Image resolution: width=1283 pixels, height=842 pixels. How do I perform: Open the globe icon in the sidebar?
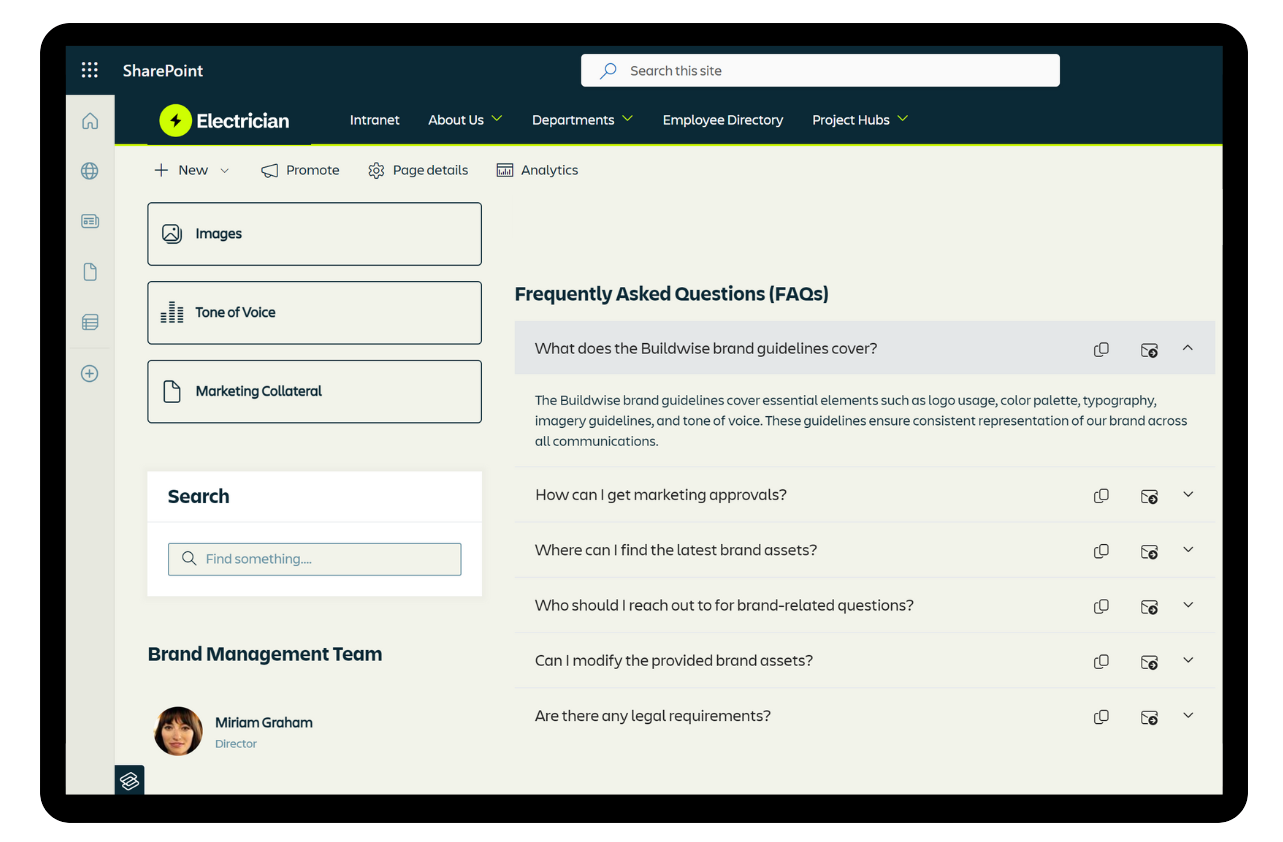89,170
